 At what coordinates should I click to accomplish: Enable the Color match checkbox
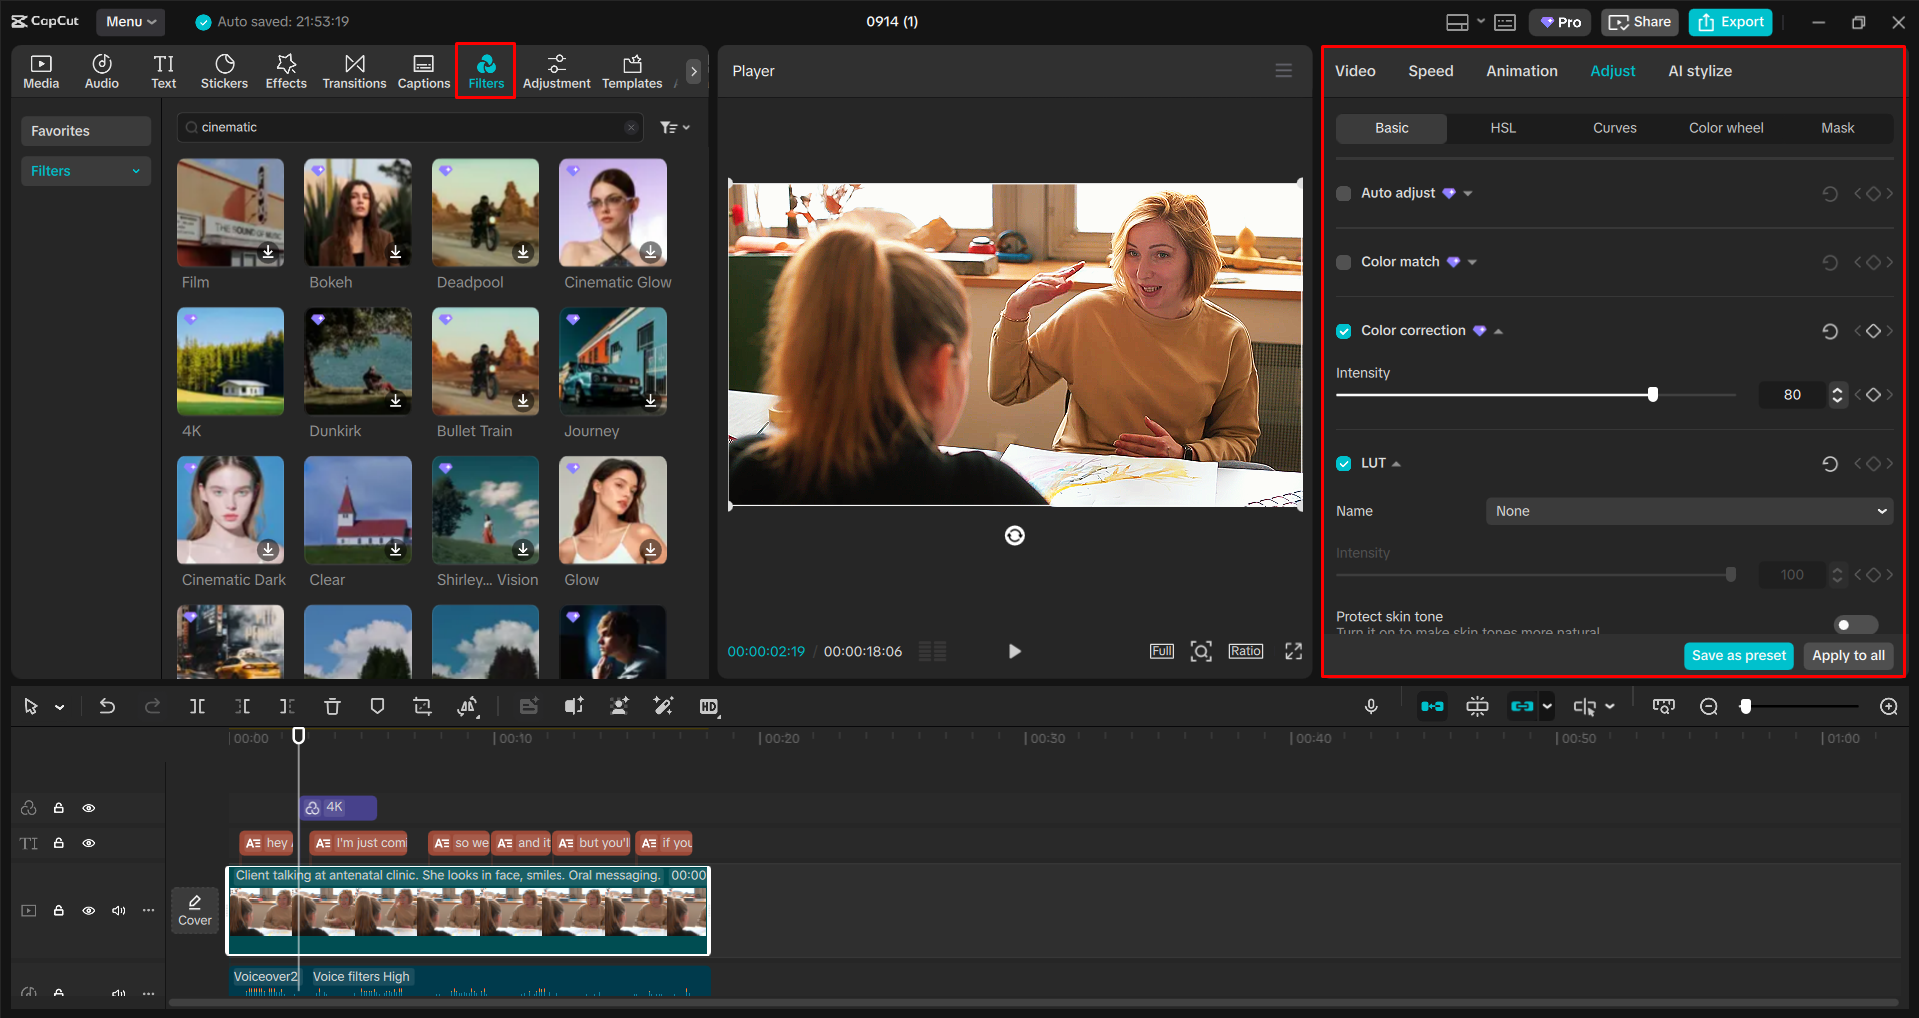[x=1343, y=262]
